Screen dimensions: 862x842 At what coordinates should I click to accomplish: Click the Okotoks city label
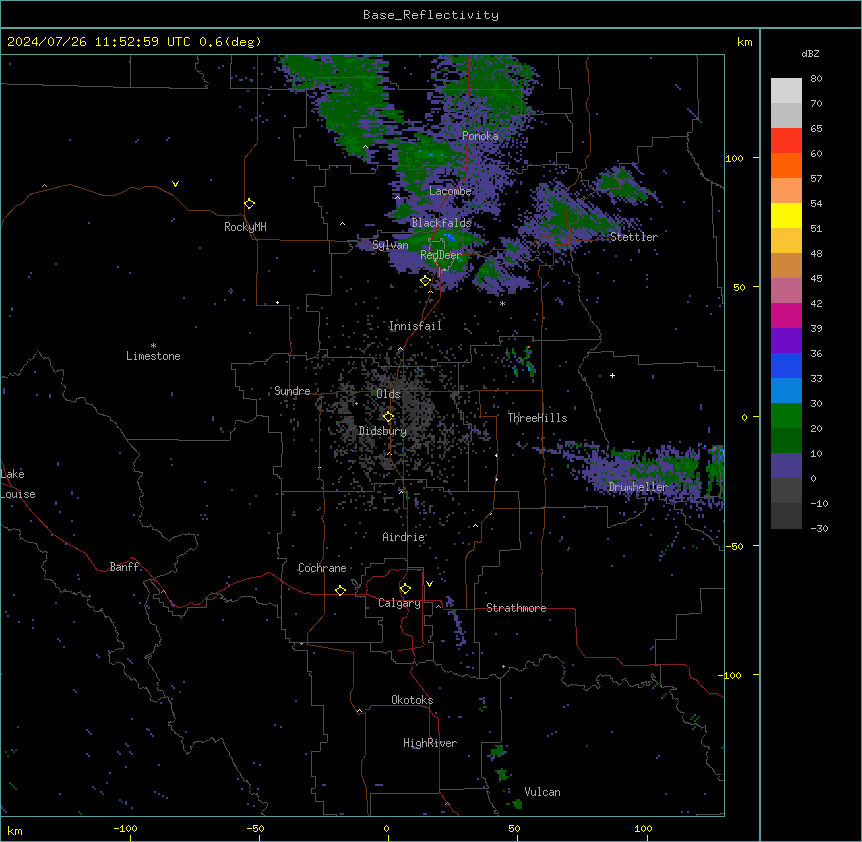point(412,700)
